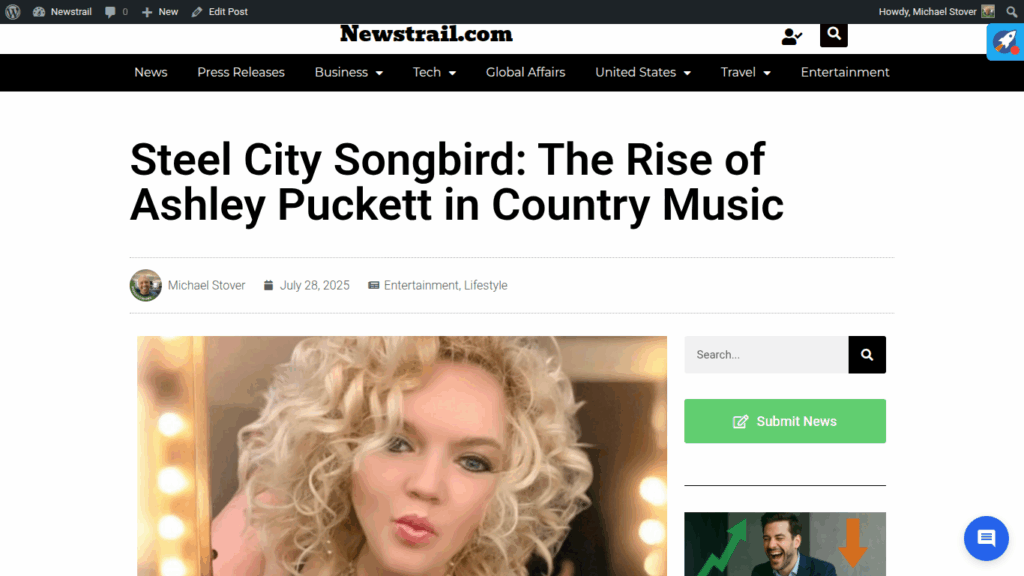1024x576 pixels.
Task: Click into the sidebar Search field
Action: pos(766,355)
